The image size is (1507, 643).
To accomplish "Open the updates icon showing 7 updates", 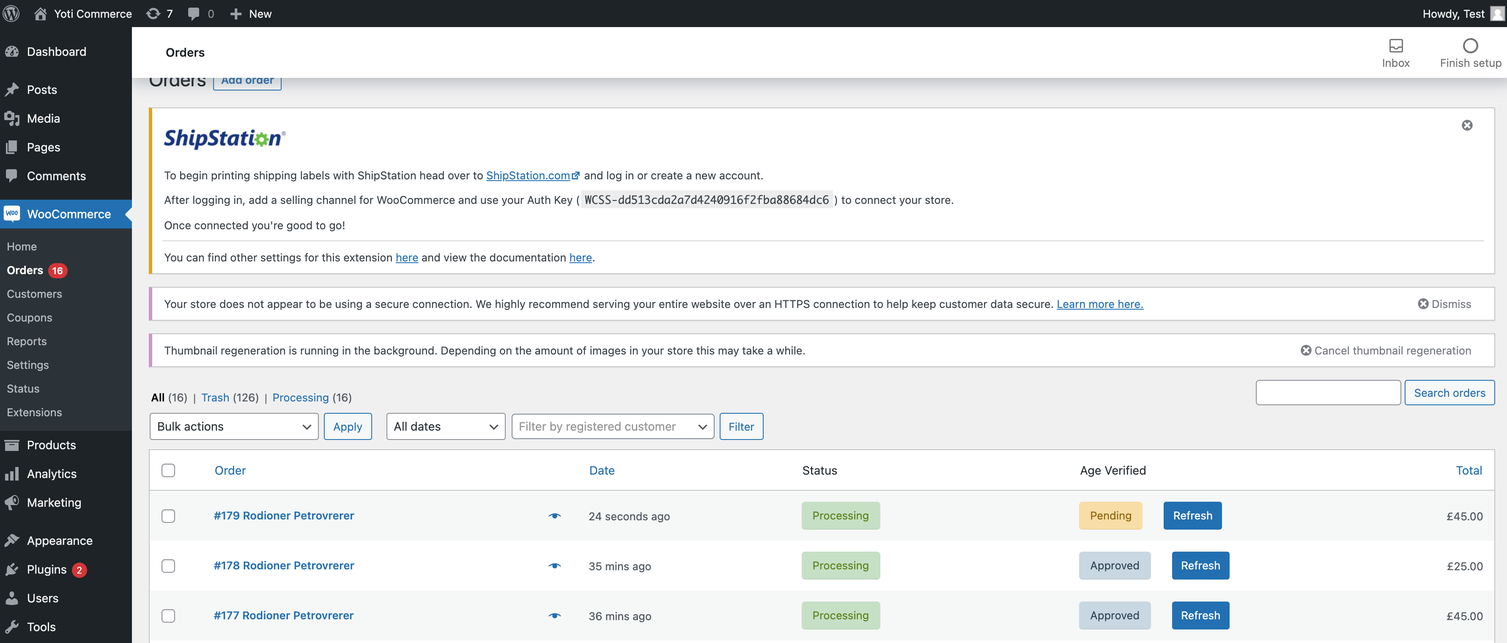I will (159, 13).
